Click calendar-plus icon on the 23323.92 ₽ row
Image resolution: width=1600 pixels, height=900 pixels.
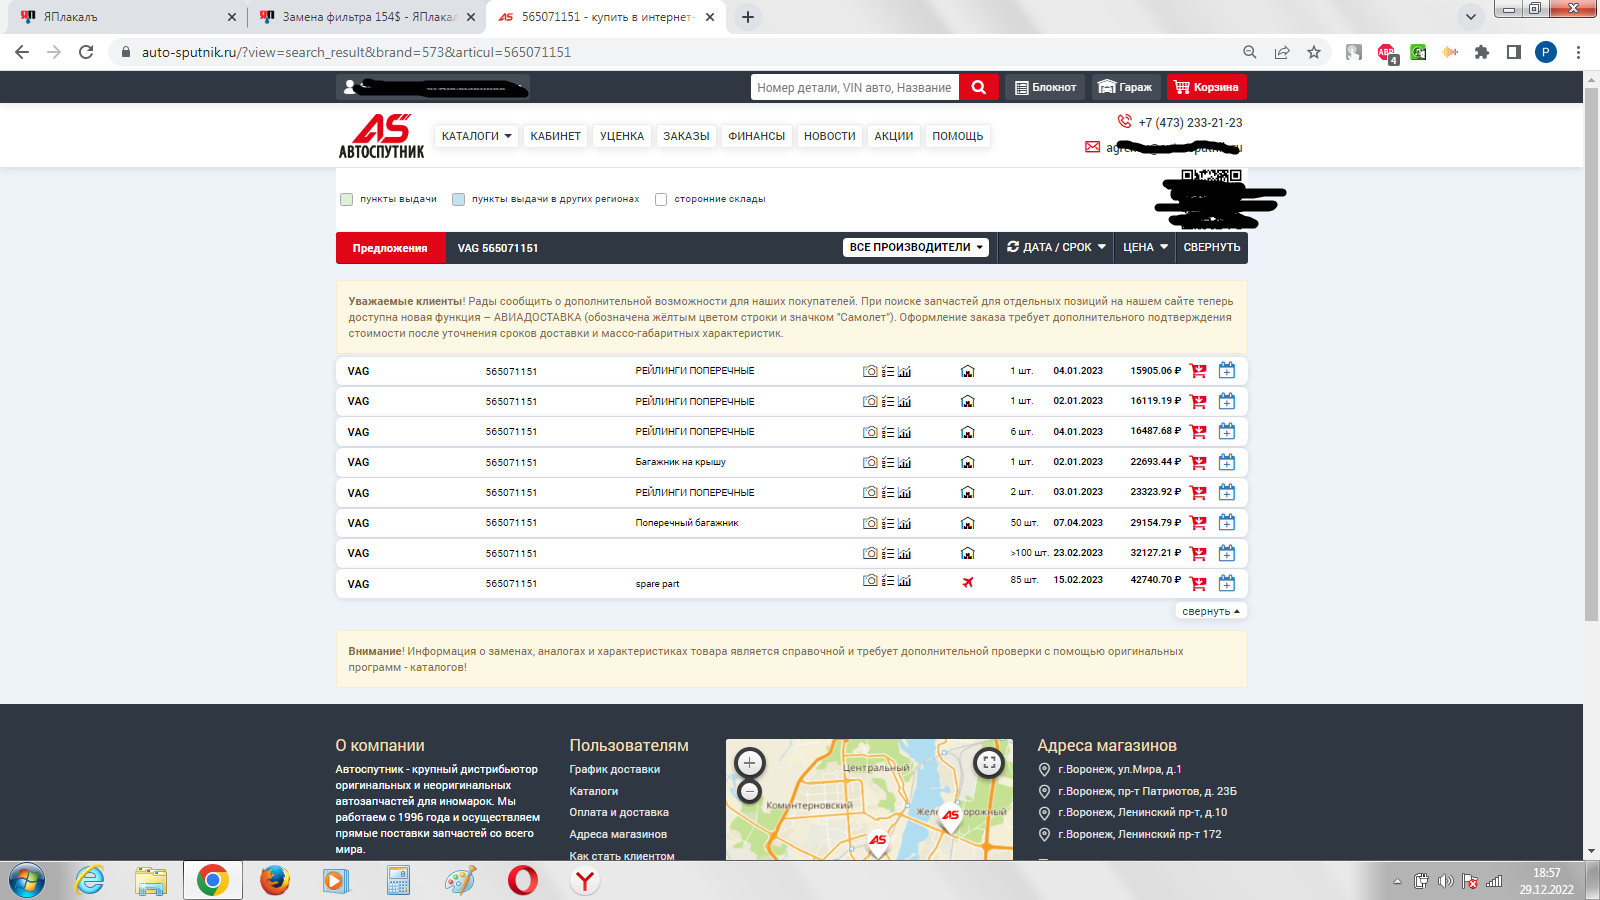point(1227,492)
